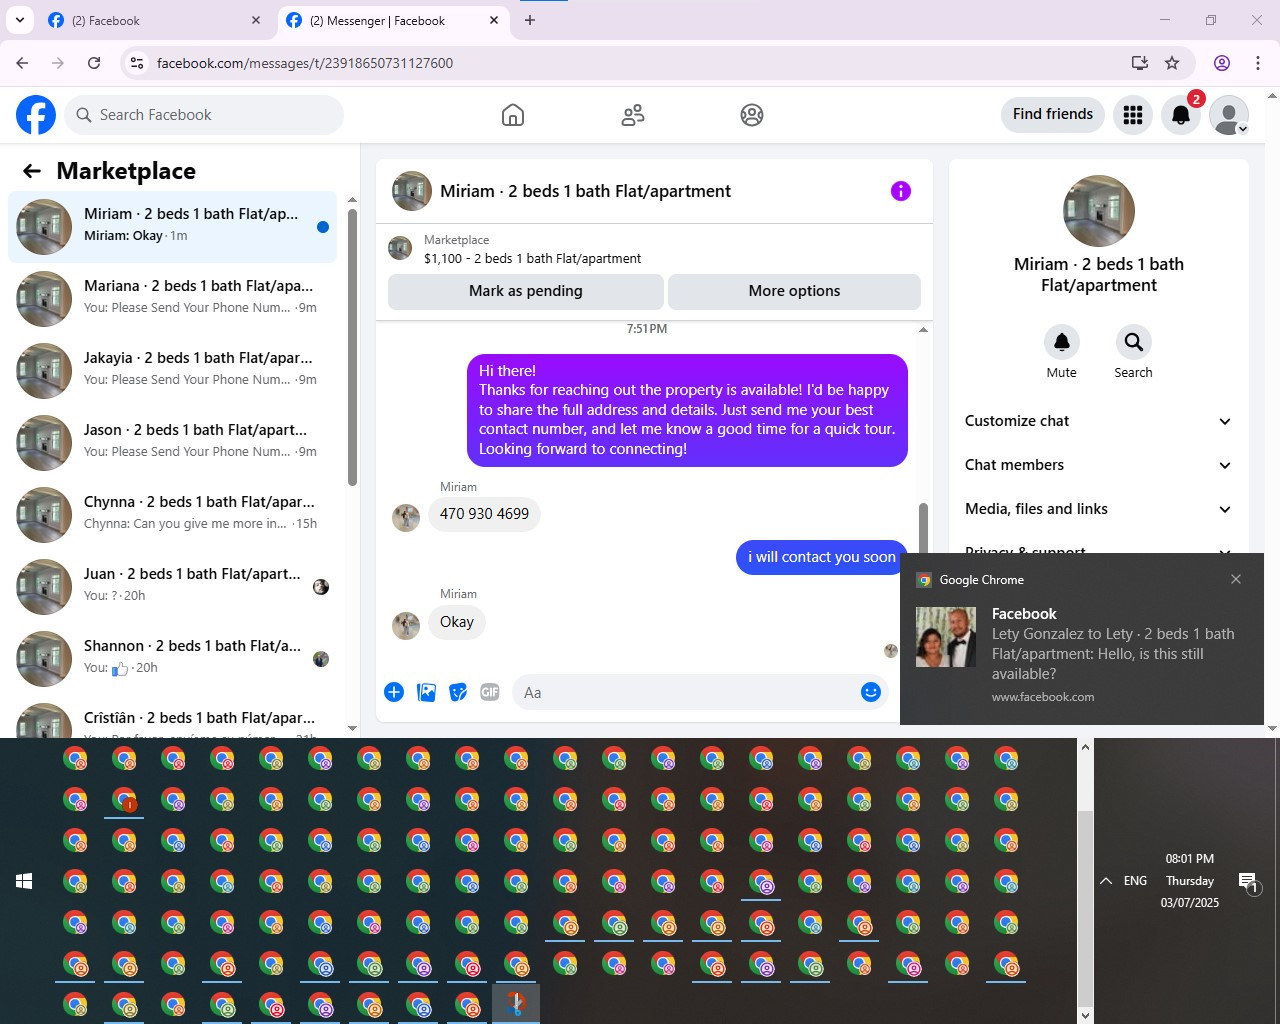
Task: Open the Facebook menu grid icon
Action: (x=1133, y=115)
